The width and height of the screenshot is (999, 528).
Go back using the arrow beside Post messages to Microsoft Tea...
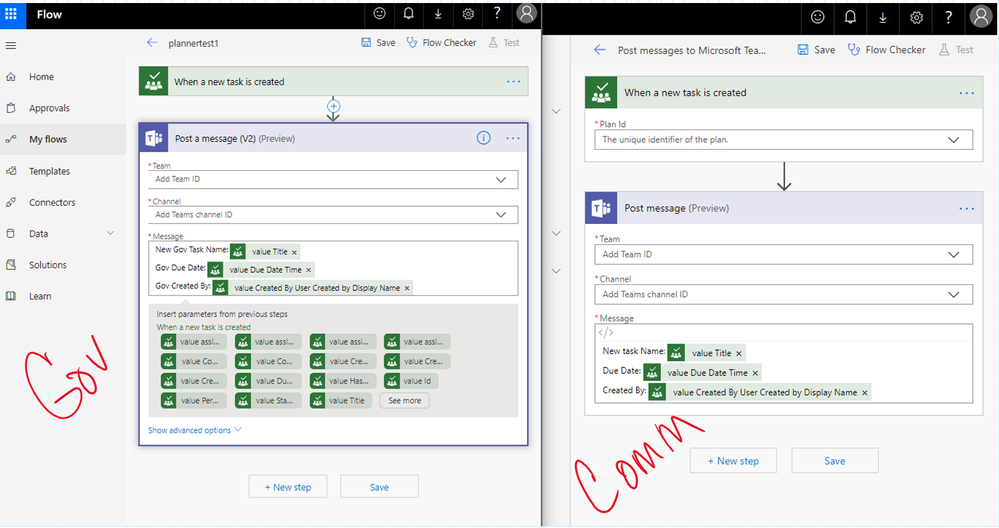(x=600, y=50)
